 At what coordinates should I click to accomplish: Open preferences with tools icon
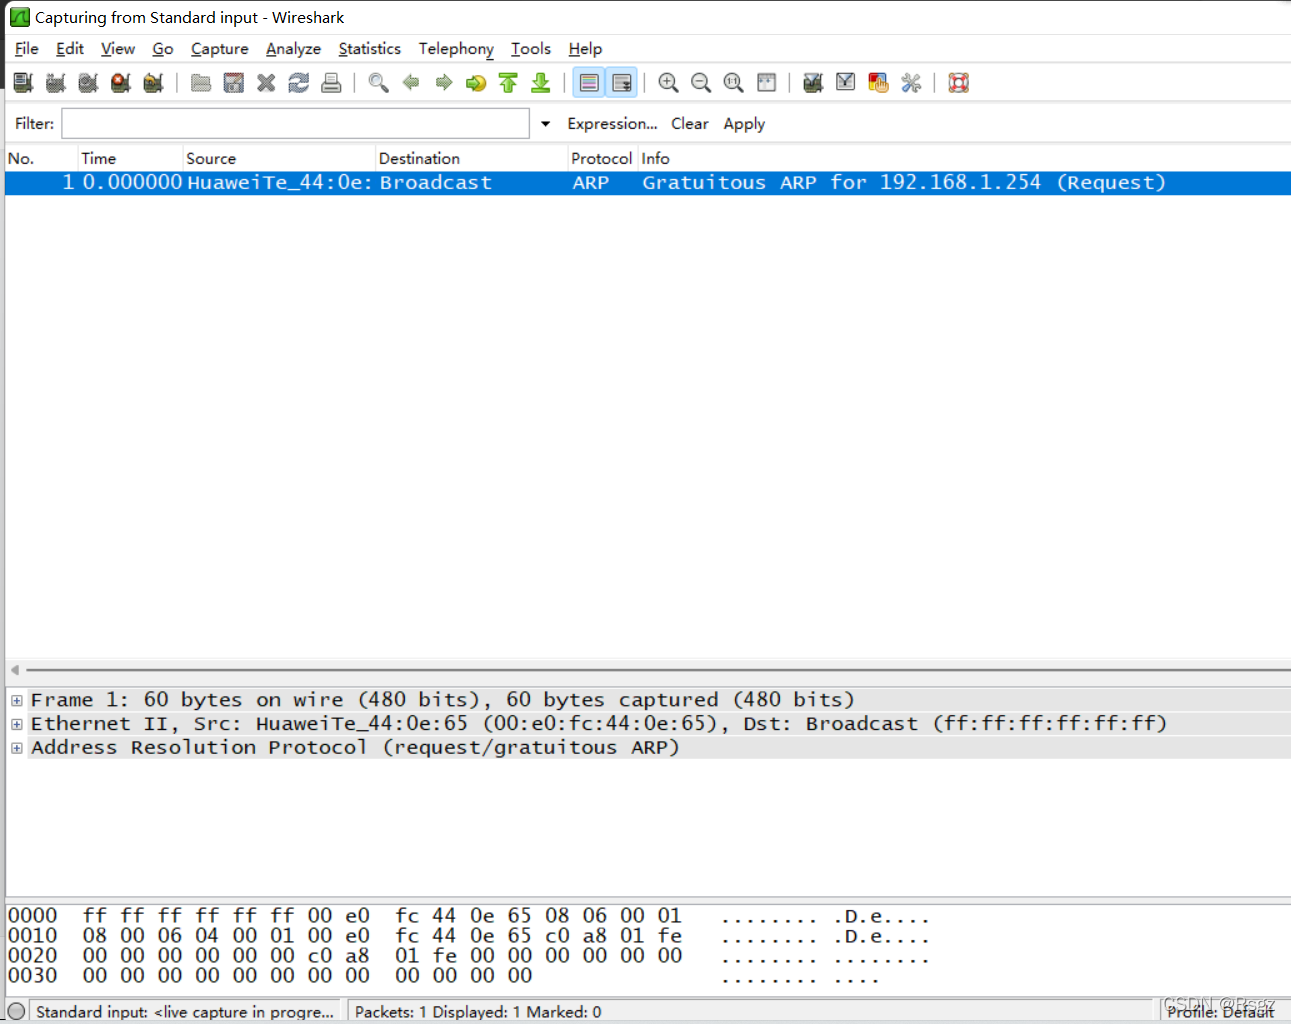tap(911, 83)
